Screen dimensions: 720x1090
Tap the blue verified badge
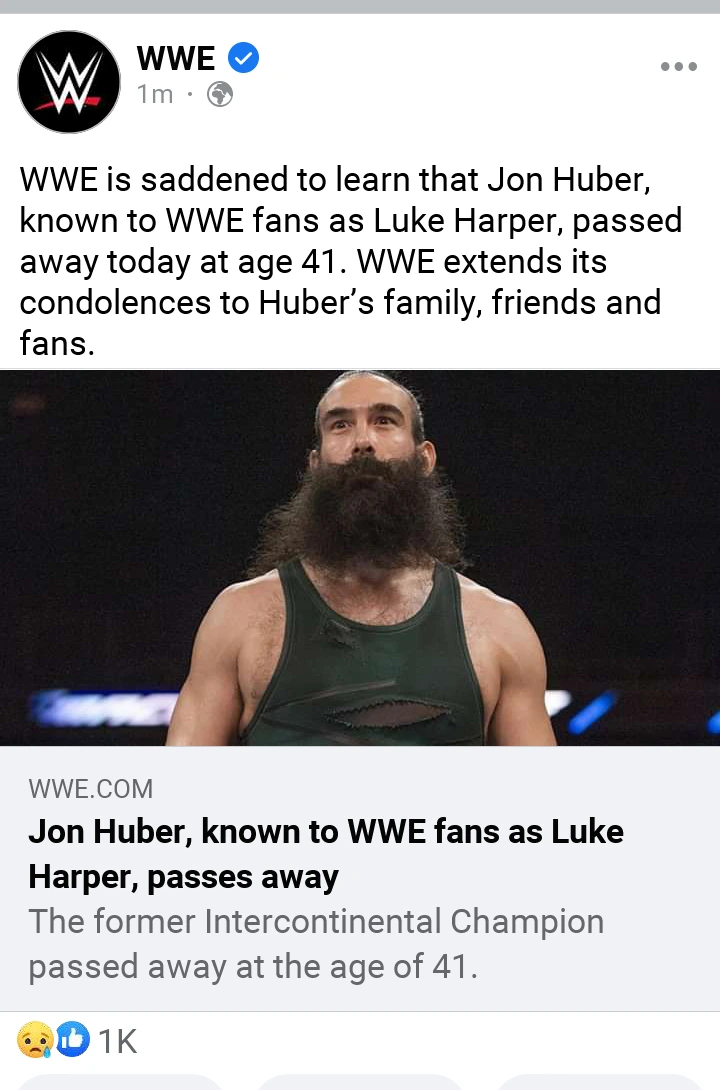(x=243, y=57)
